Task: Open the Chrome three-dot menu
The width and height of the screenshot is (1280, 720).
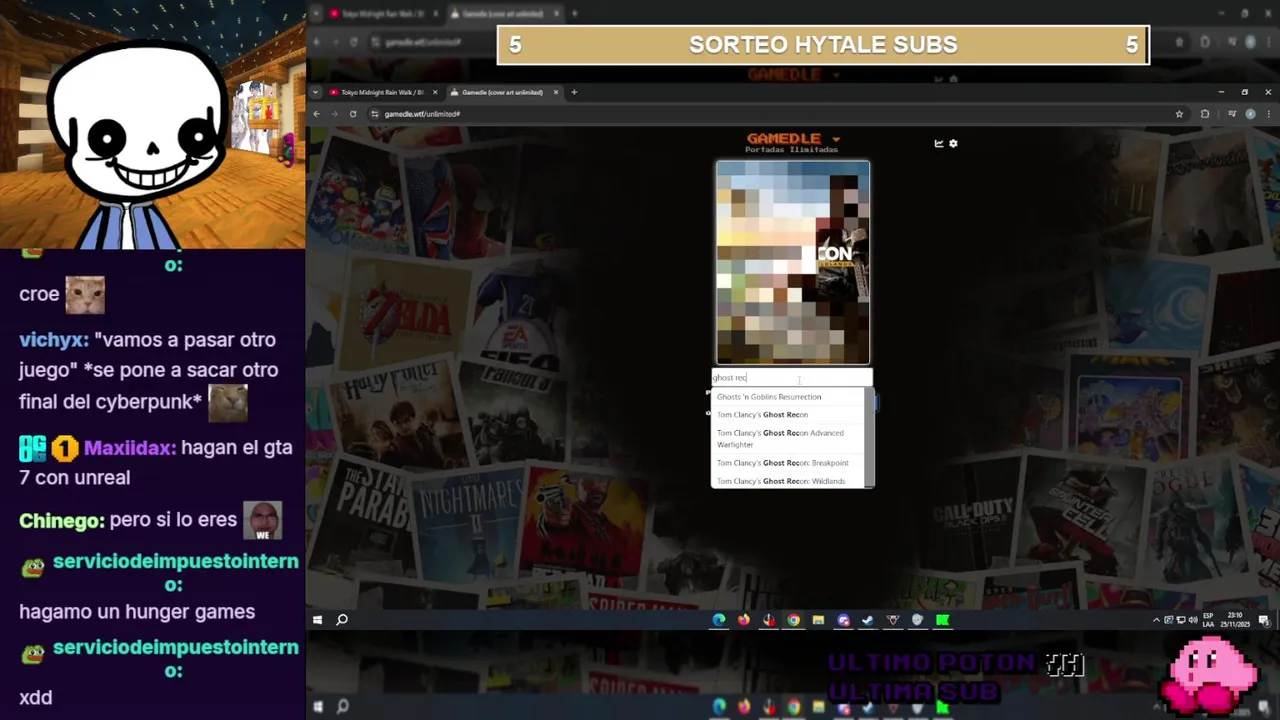Action: click(x=1267, y=114)
